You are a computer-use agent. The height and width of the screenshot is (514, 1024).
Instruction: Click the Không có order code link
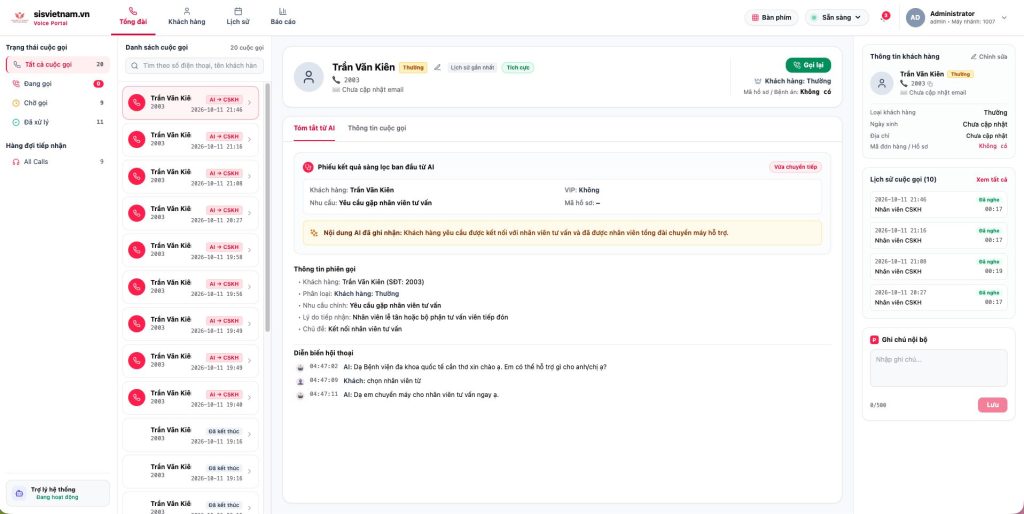tap(993, 146)
